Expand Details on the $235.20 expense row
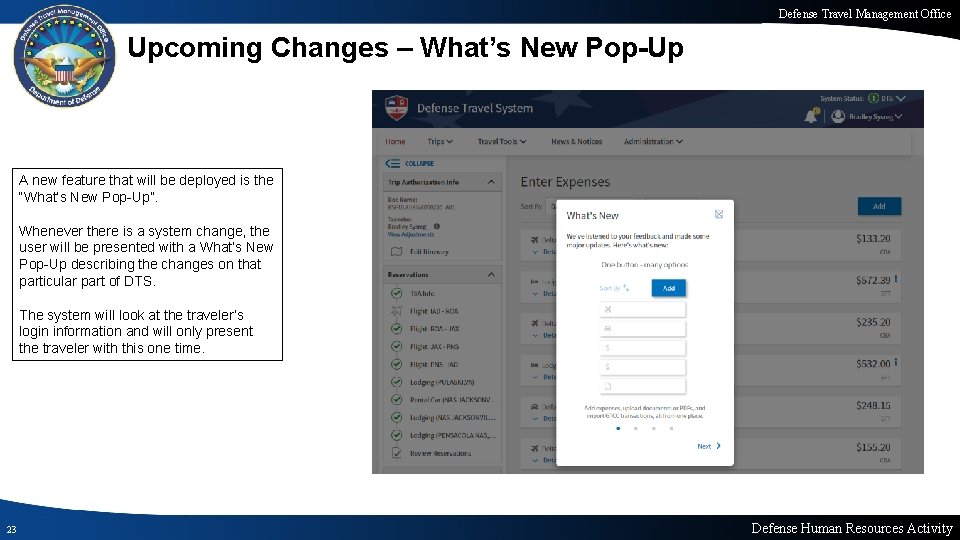Image resolution: width=960 pixels, height=540 pixels. (544, 335)
